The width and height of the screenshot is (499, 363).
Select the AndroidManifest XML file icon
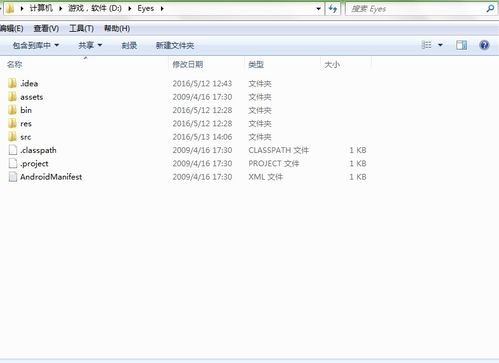pos(13,177)
